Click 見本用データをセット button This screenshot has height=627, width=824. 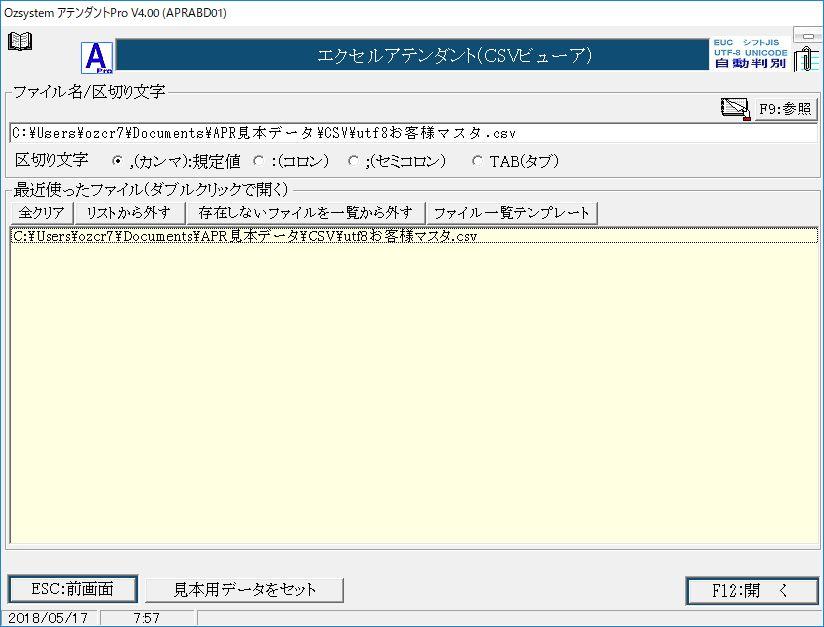(244, 590)
